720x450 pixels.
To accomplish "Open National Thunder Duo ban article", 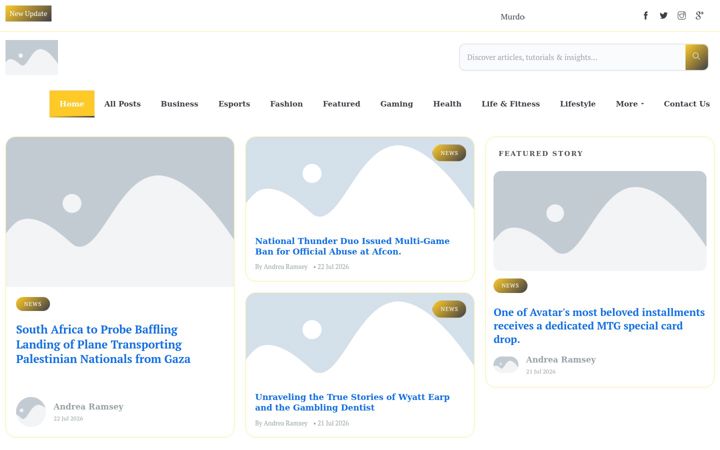I will click(x=352, y=246).
